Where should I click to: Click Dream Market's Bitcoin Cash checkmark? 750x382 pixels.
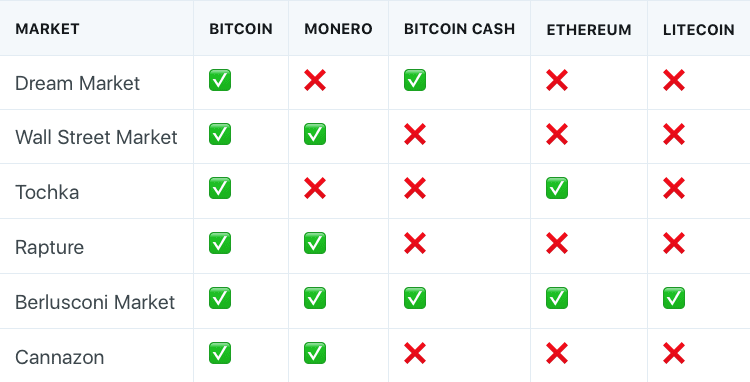click(x=415, y=80)
